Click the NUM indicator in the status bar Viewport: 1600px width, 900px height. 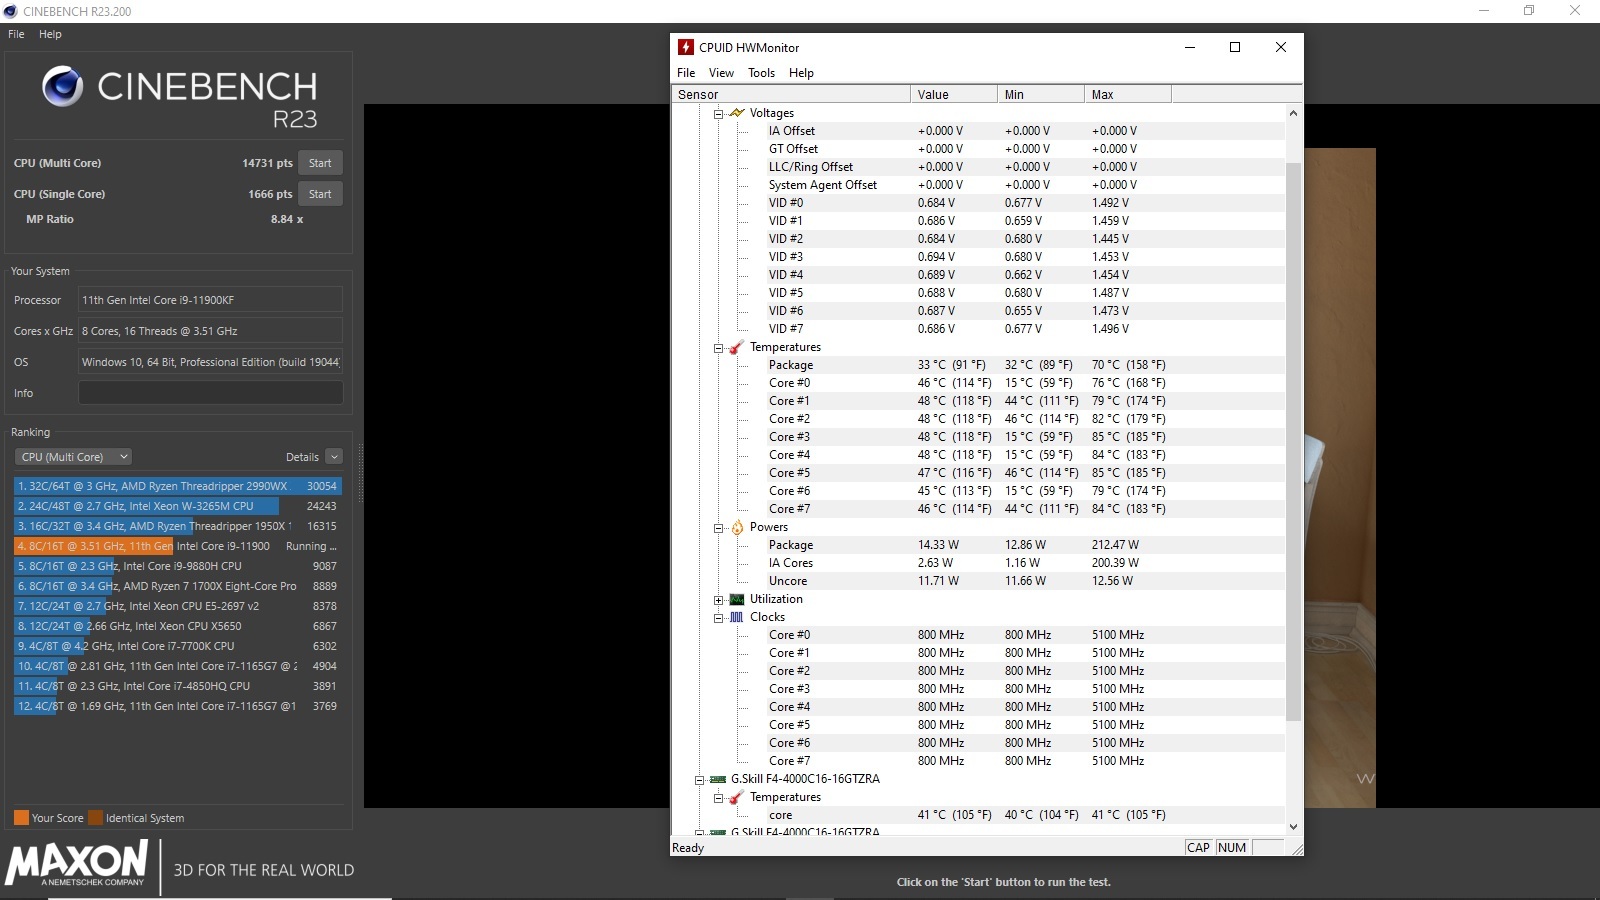[1232, 847]
